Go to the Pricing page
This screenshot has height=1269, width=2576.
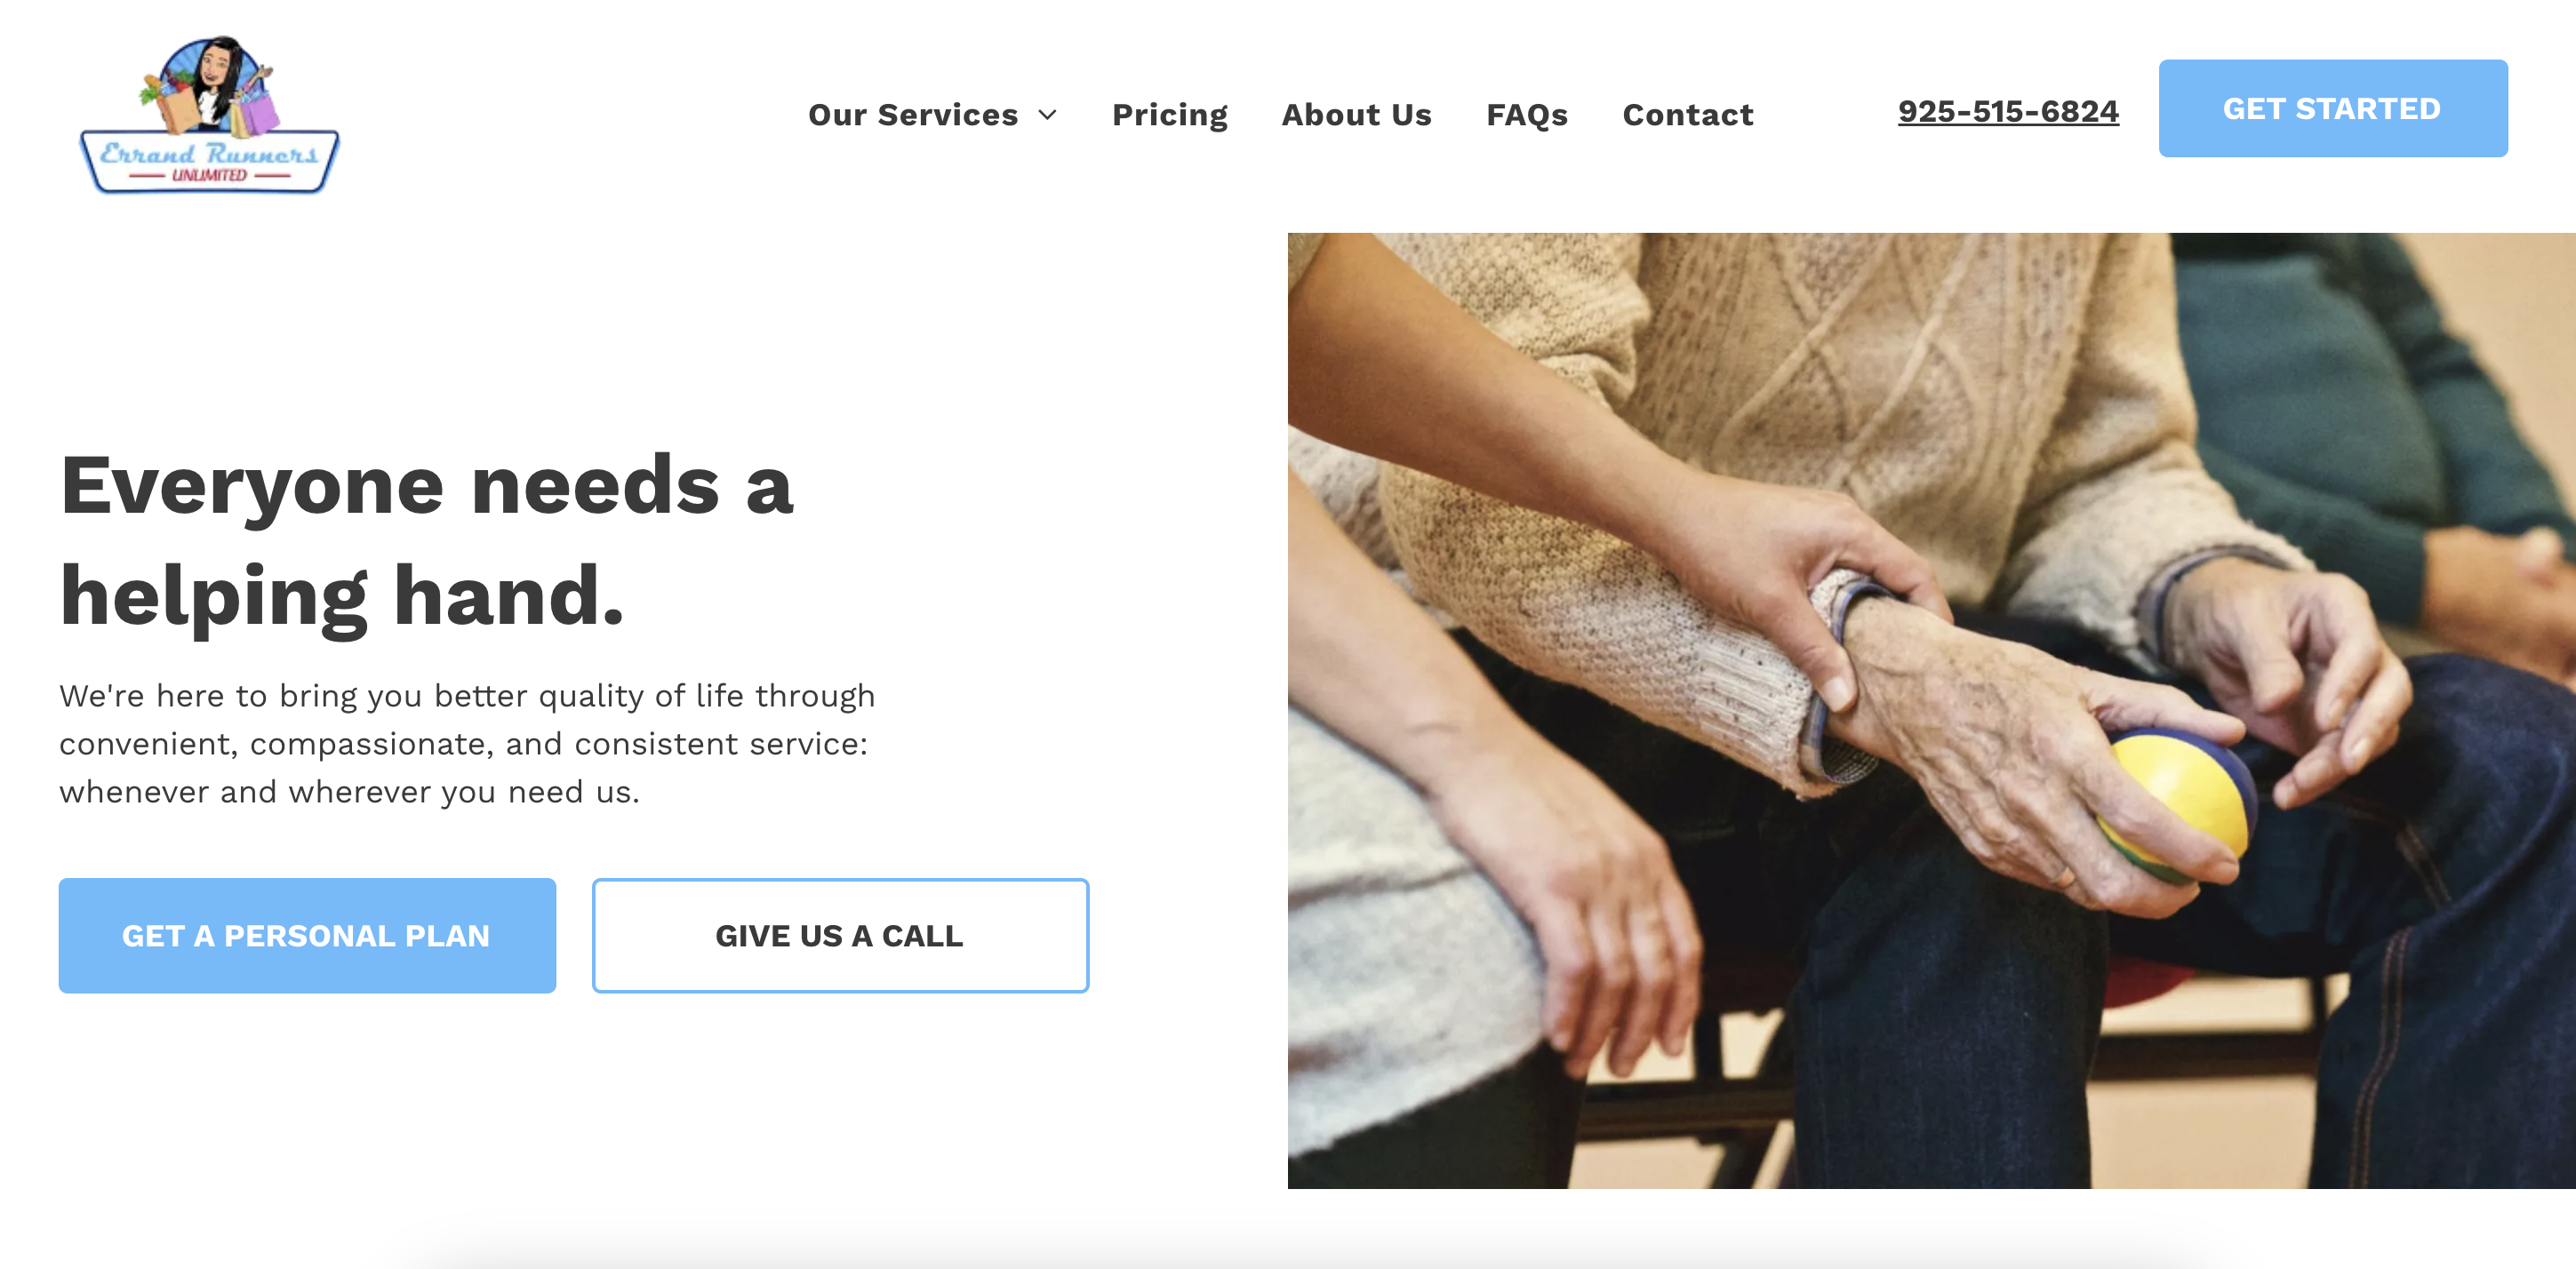(x=1169, y=115)
